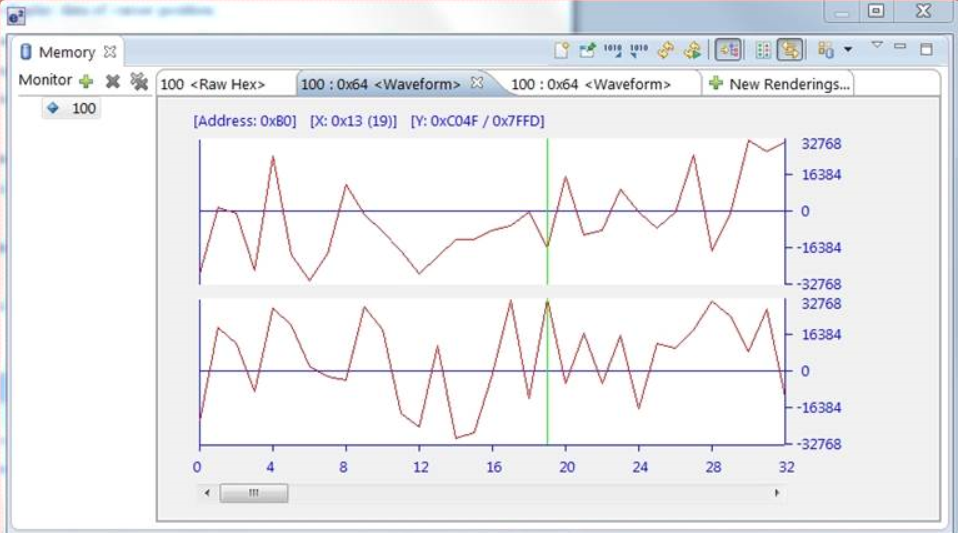Click the [Address: 0xB0] readout
This screenshot has width=958, height=533.
[245, 121]
